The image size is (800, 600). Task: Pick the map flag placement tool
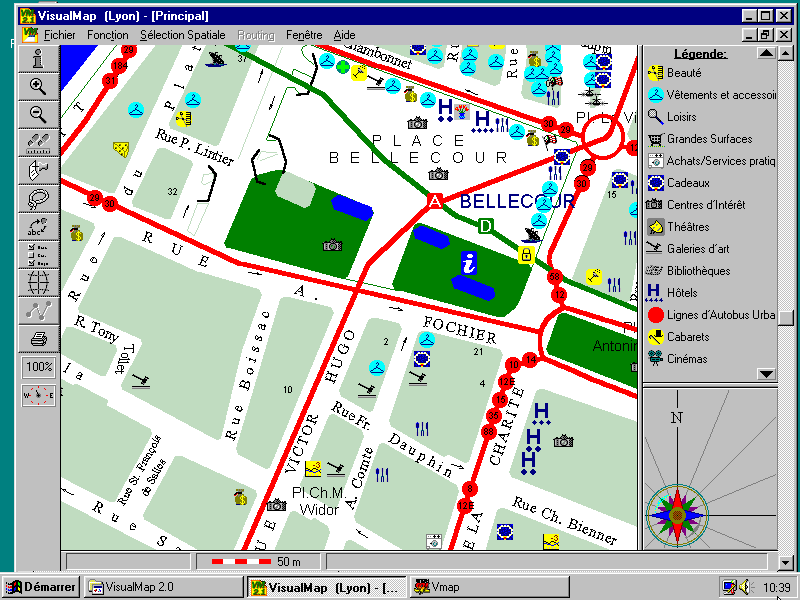coord(39,170)
